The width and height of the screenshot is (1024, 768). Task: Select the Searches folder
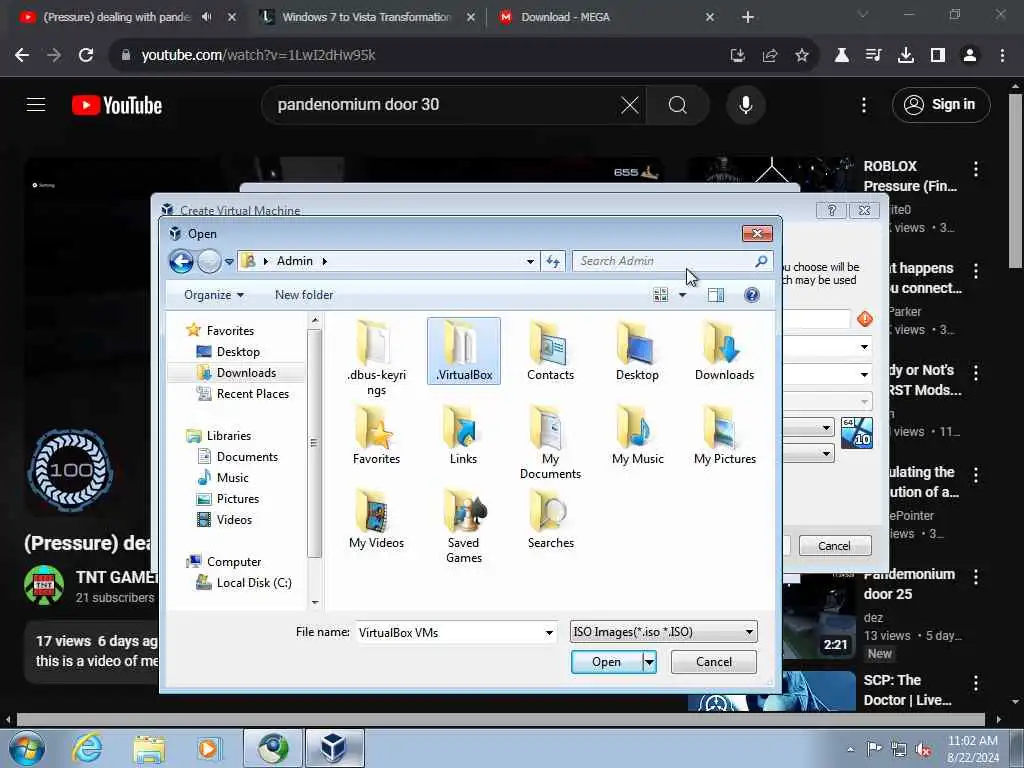pyautogui.click(x=551, y=519)
